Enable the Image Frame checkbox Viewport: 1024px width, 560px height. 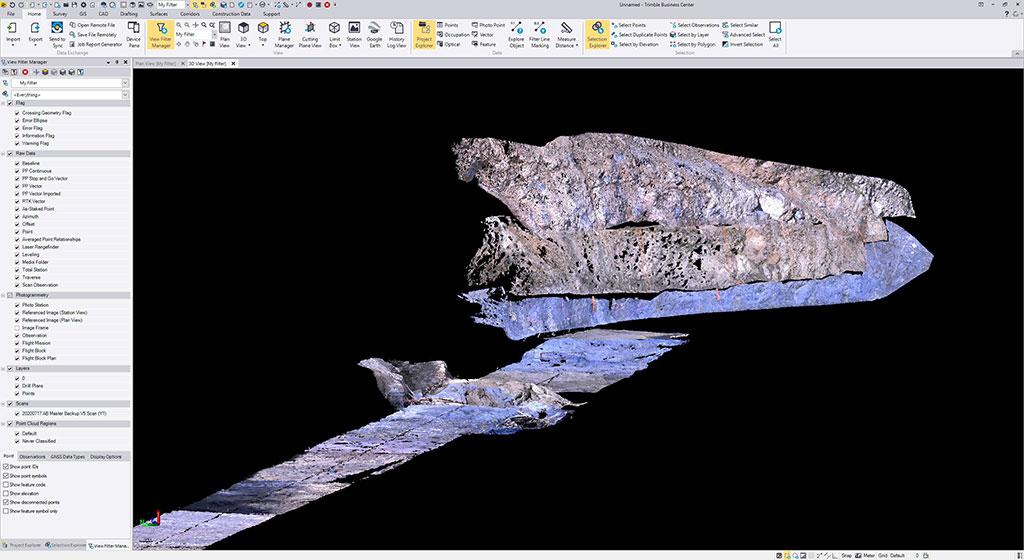[17, 328]
